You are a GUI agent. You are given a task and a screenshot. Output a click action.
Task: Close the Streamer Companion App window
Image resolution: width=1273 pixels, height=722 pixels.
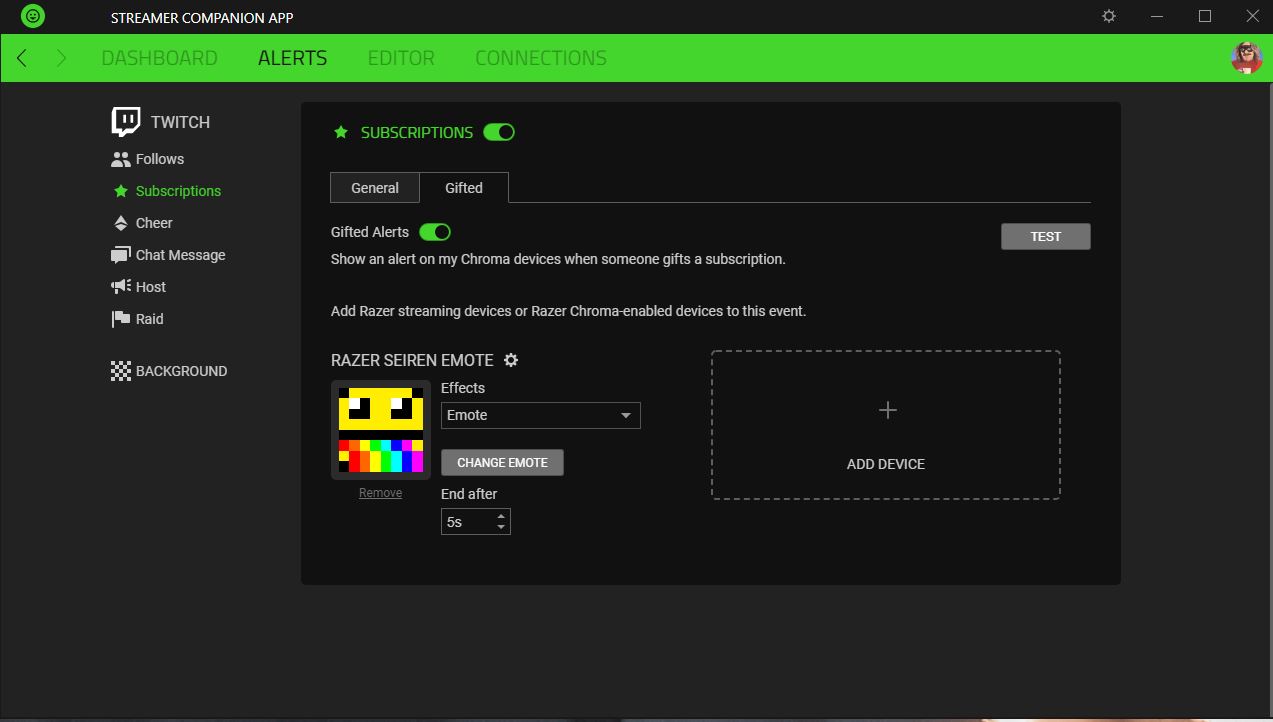pos(1252,17)
